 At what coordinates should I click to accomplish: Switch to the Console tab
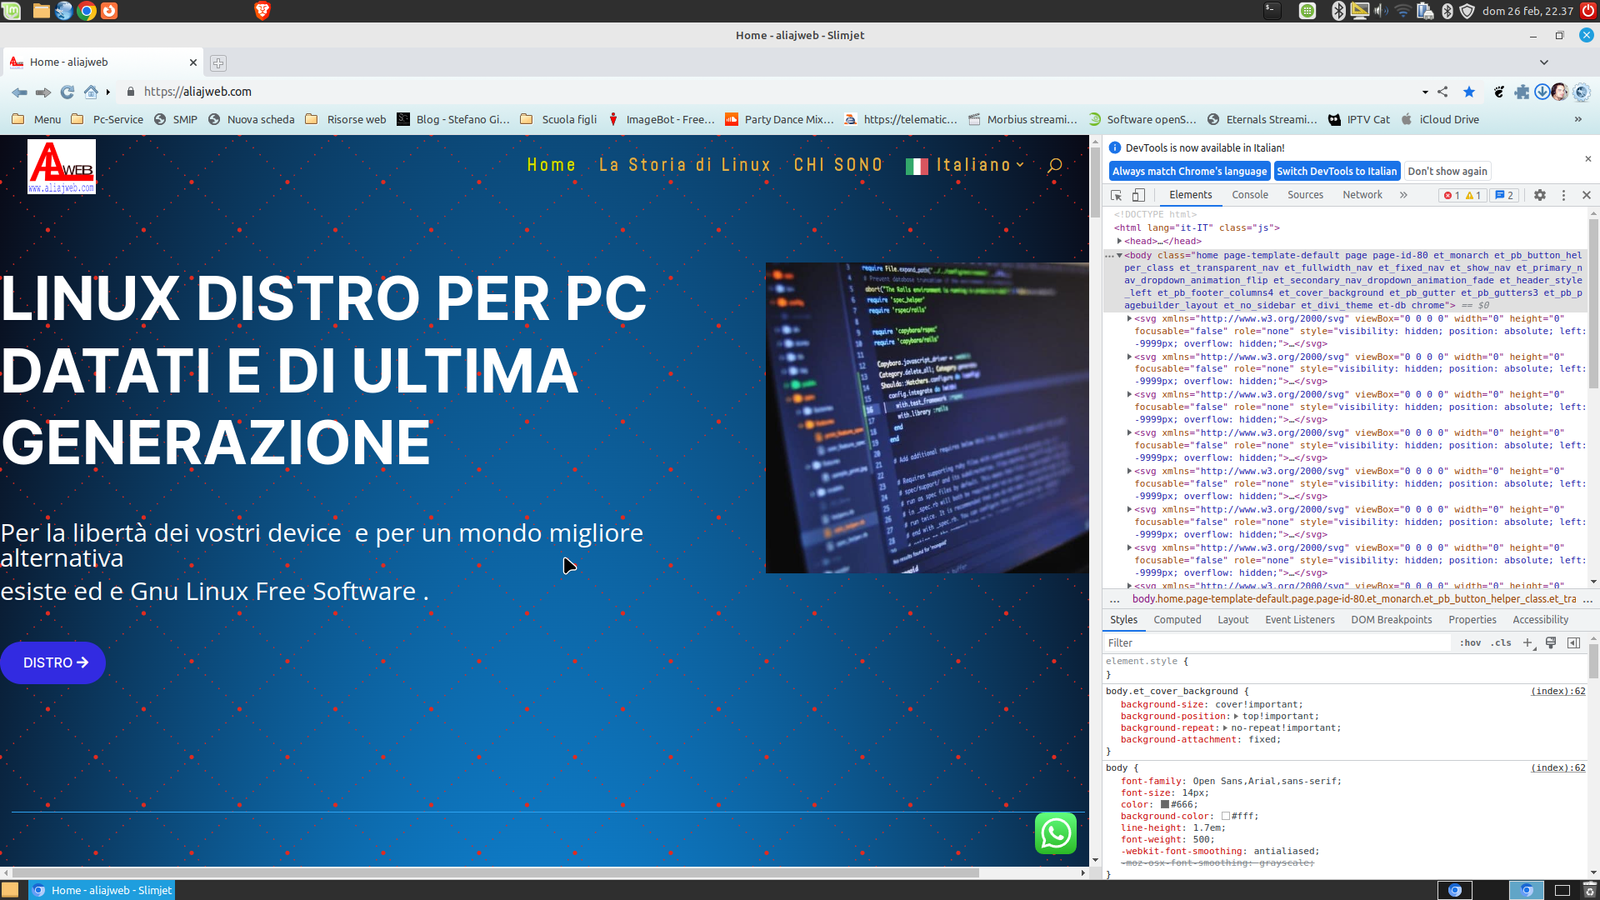point(1249,195)
